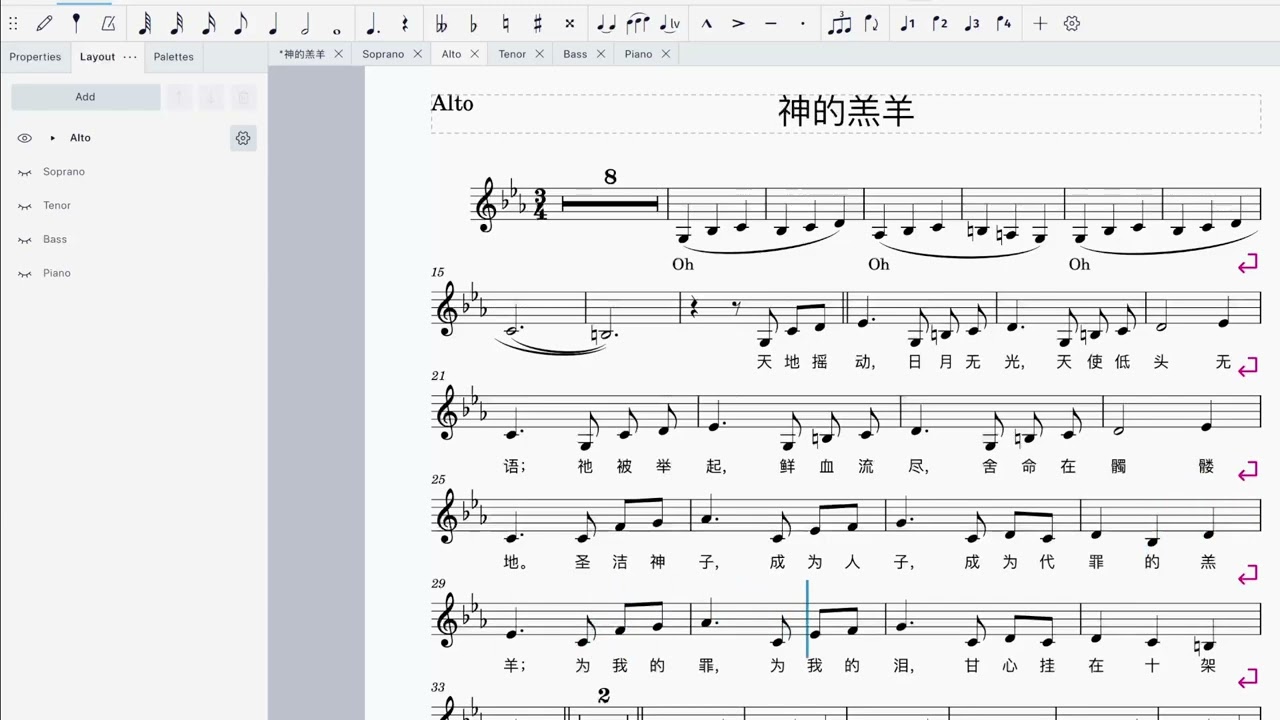Apply accent articulation
Viewport: 1280px width, 720px height.
tap(738, 23)
